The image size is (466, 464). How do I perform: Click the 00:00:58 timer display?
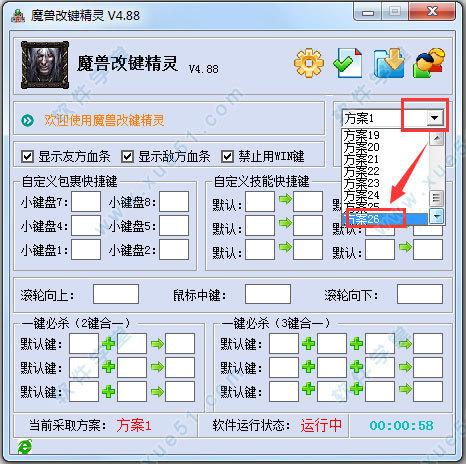[401, 425]
